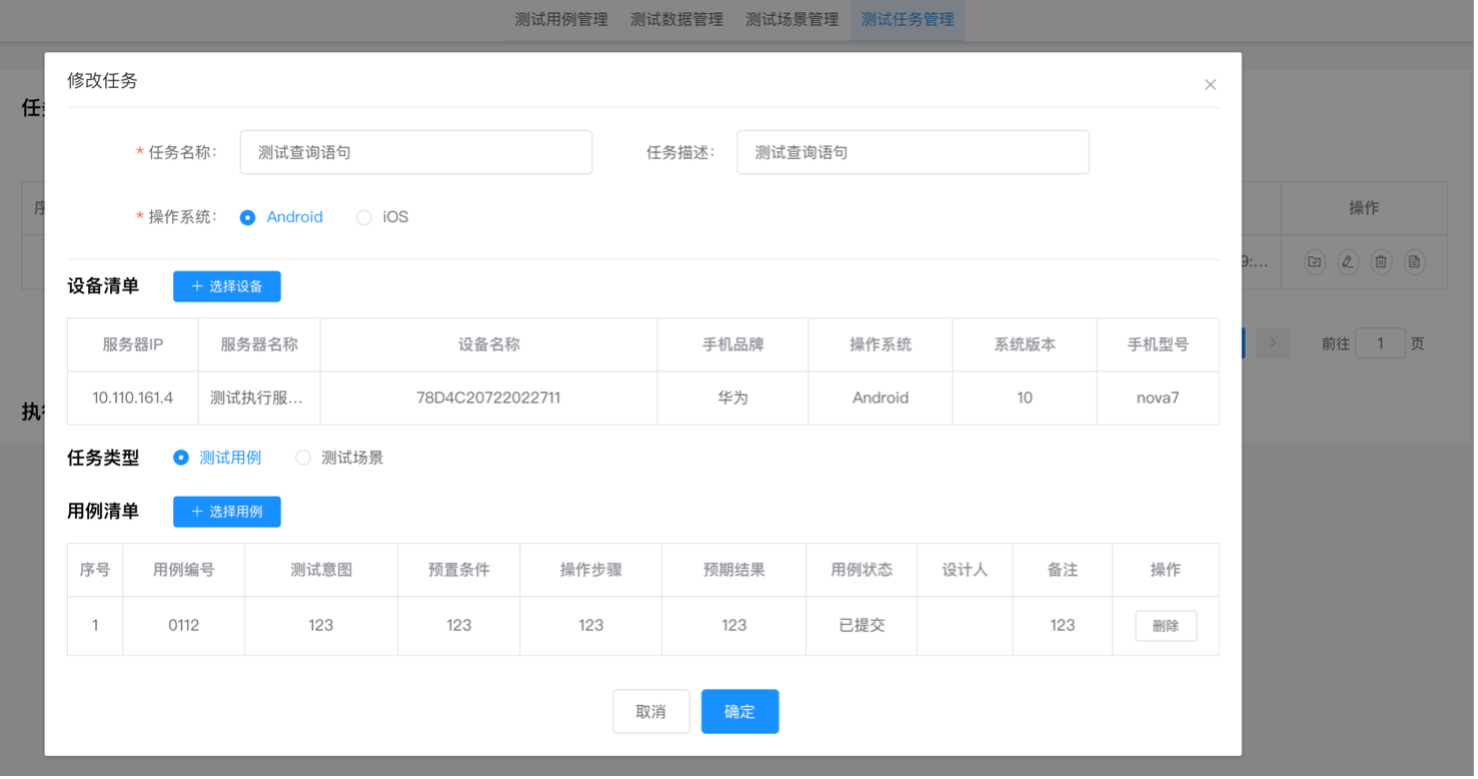Go to the 测试场景管理 tab
The image size is (1478, 779).
tap(792, 19)
